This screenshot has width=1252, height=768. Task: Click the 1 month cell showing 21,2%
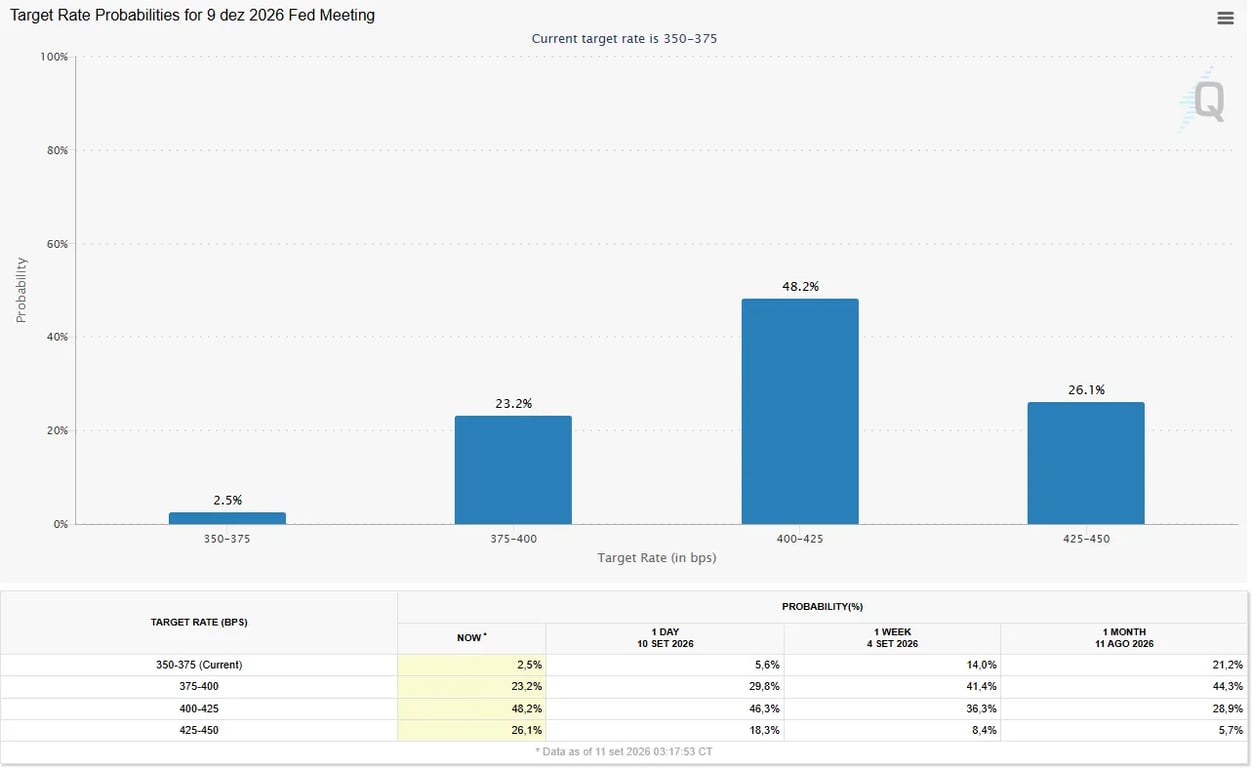click(1124, 665)
